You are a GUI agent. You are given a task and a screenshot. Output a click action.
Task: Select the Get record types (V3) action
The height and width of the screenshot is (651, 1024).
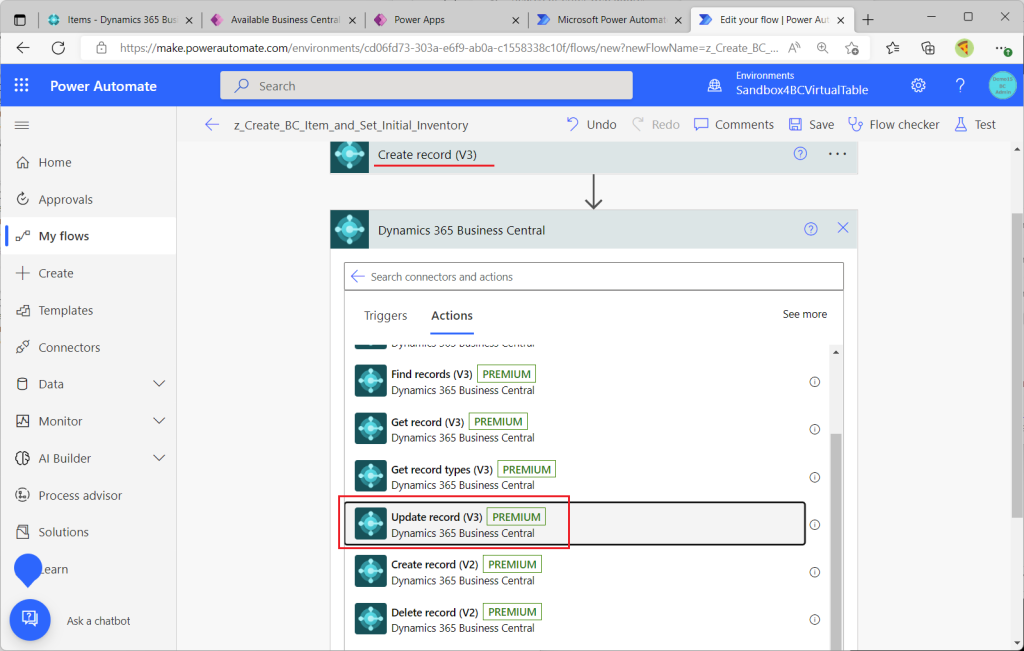click(x=575, y=477)
